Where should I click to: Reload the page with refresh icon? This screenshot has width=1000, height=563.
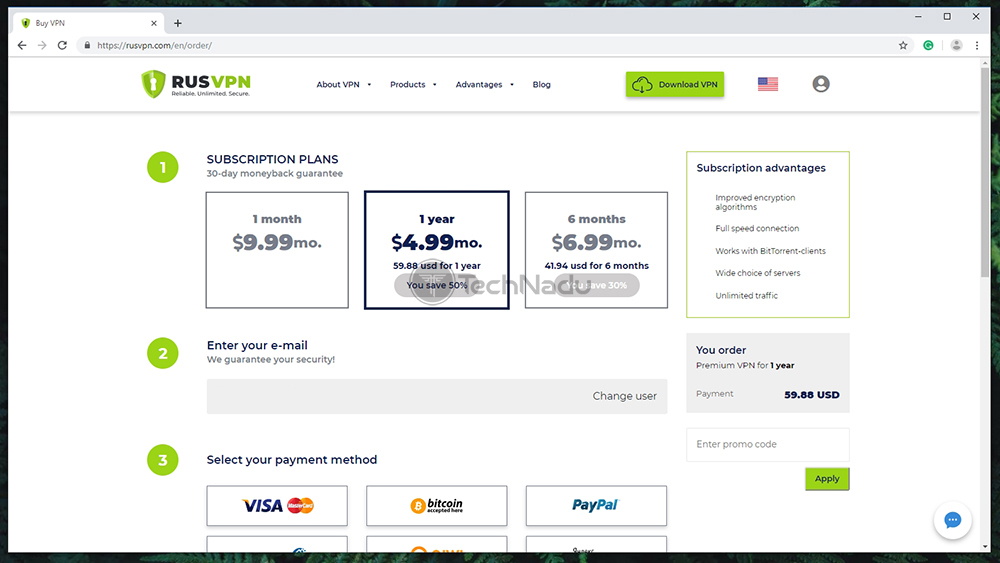(62, 45)
